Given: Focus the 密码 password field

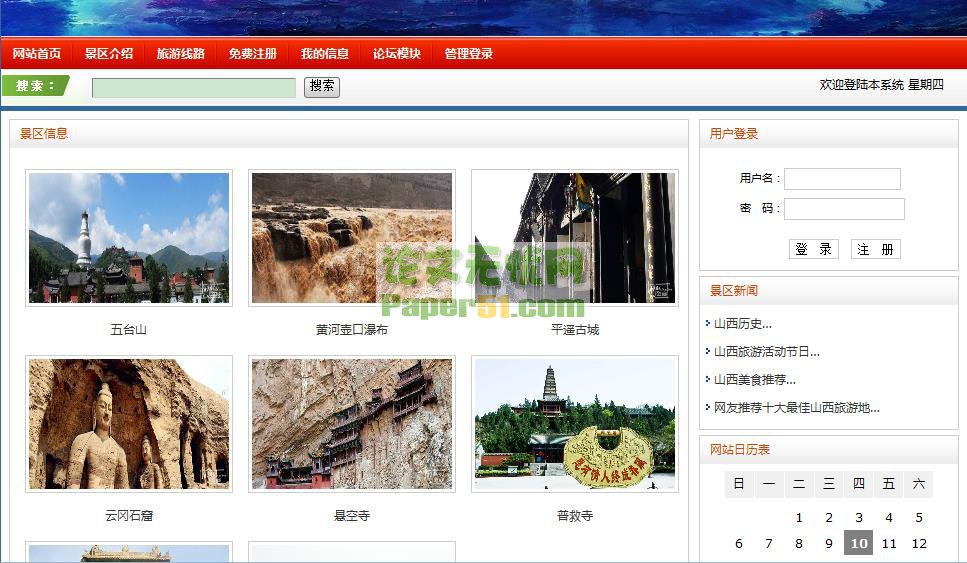Looking at the screenshot, I should coord(844,209).
